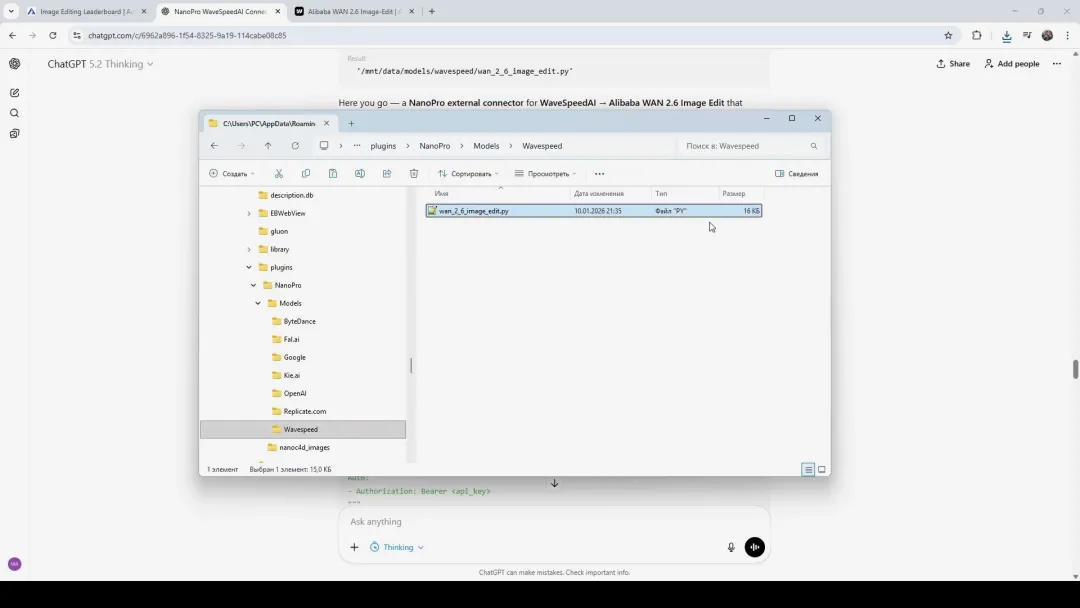Image resolution: width=1080 pixels, height=608 pixels.
Task: Open Thinking mode dropdown in chat box
Action: (x=397, y=547)
